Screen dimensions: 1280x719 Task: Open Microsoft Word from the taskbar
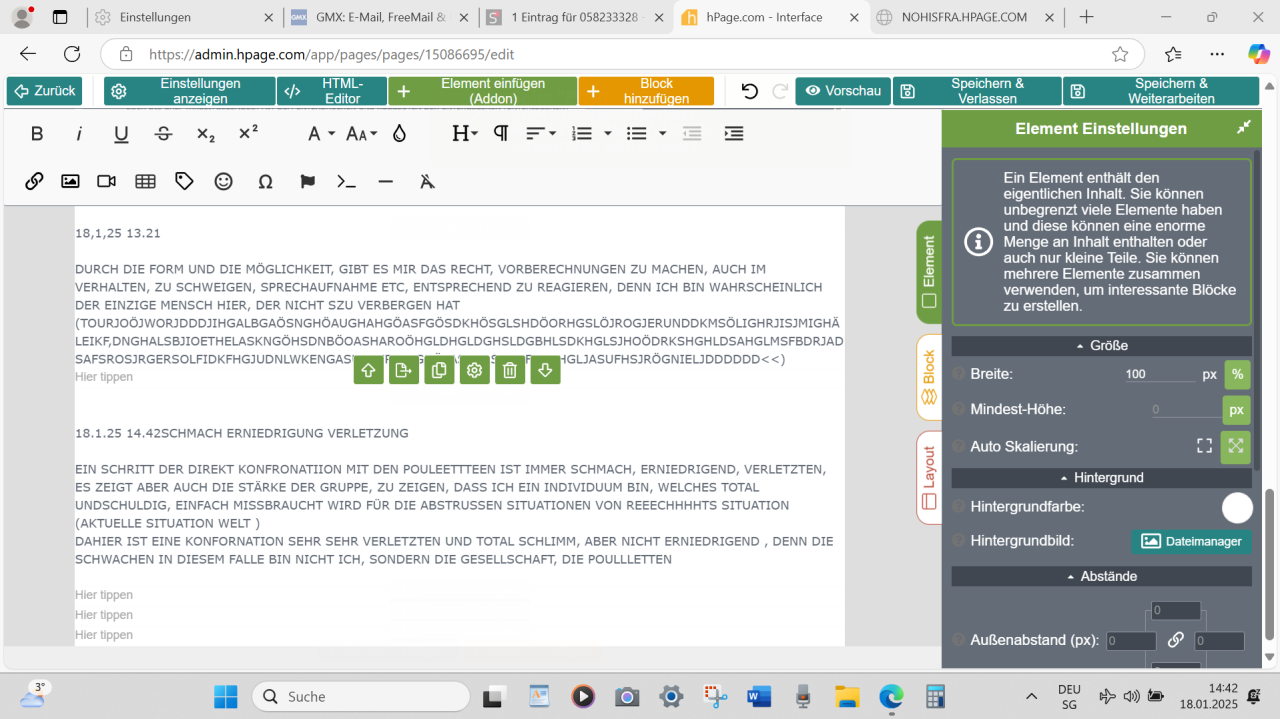(759, 697)
